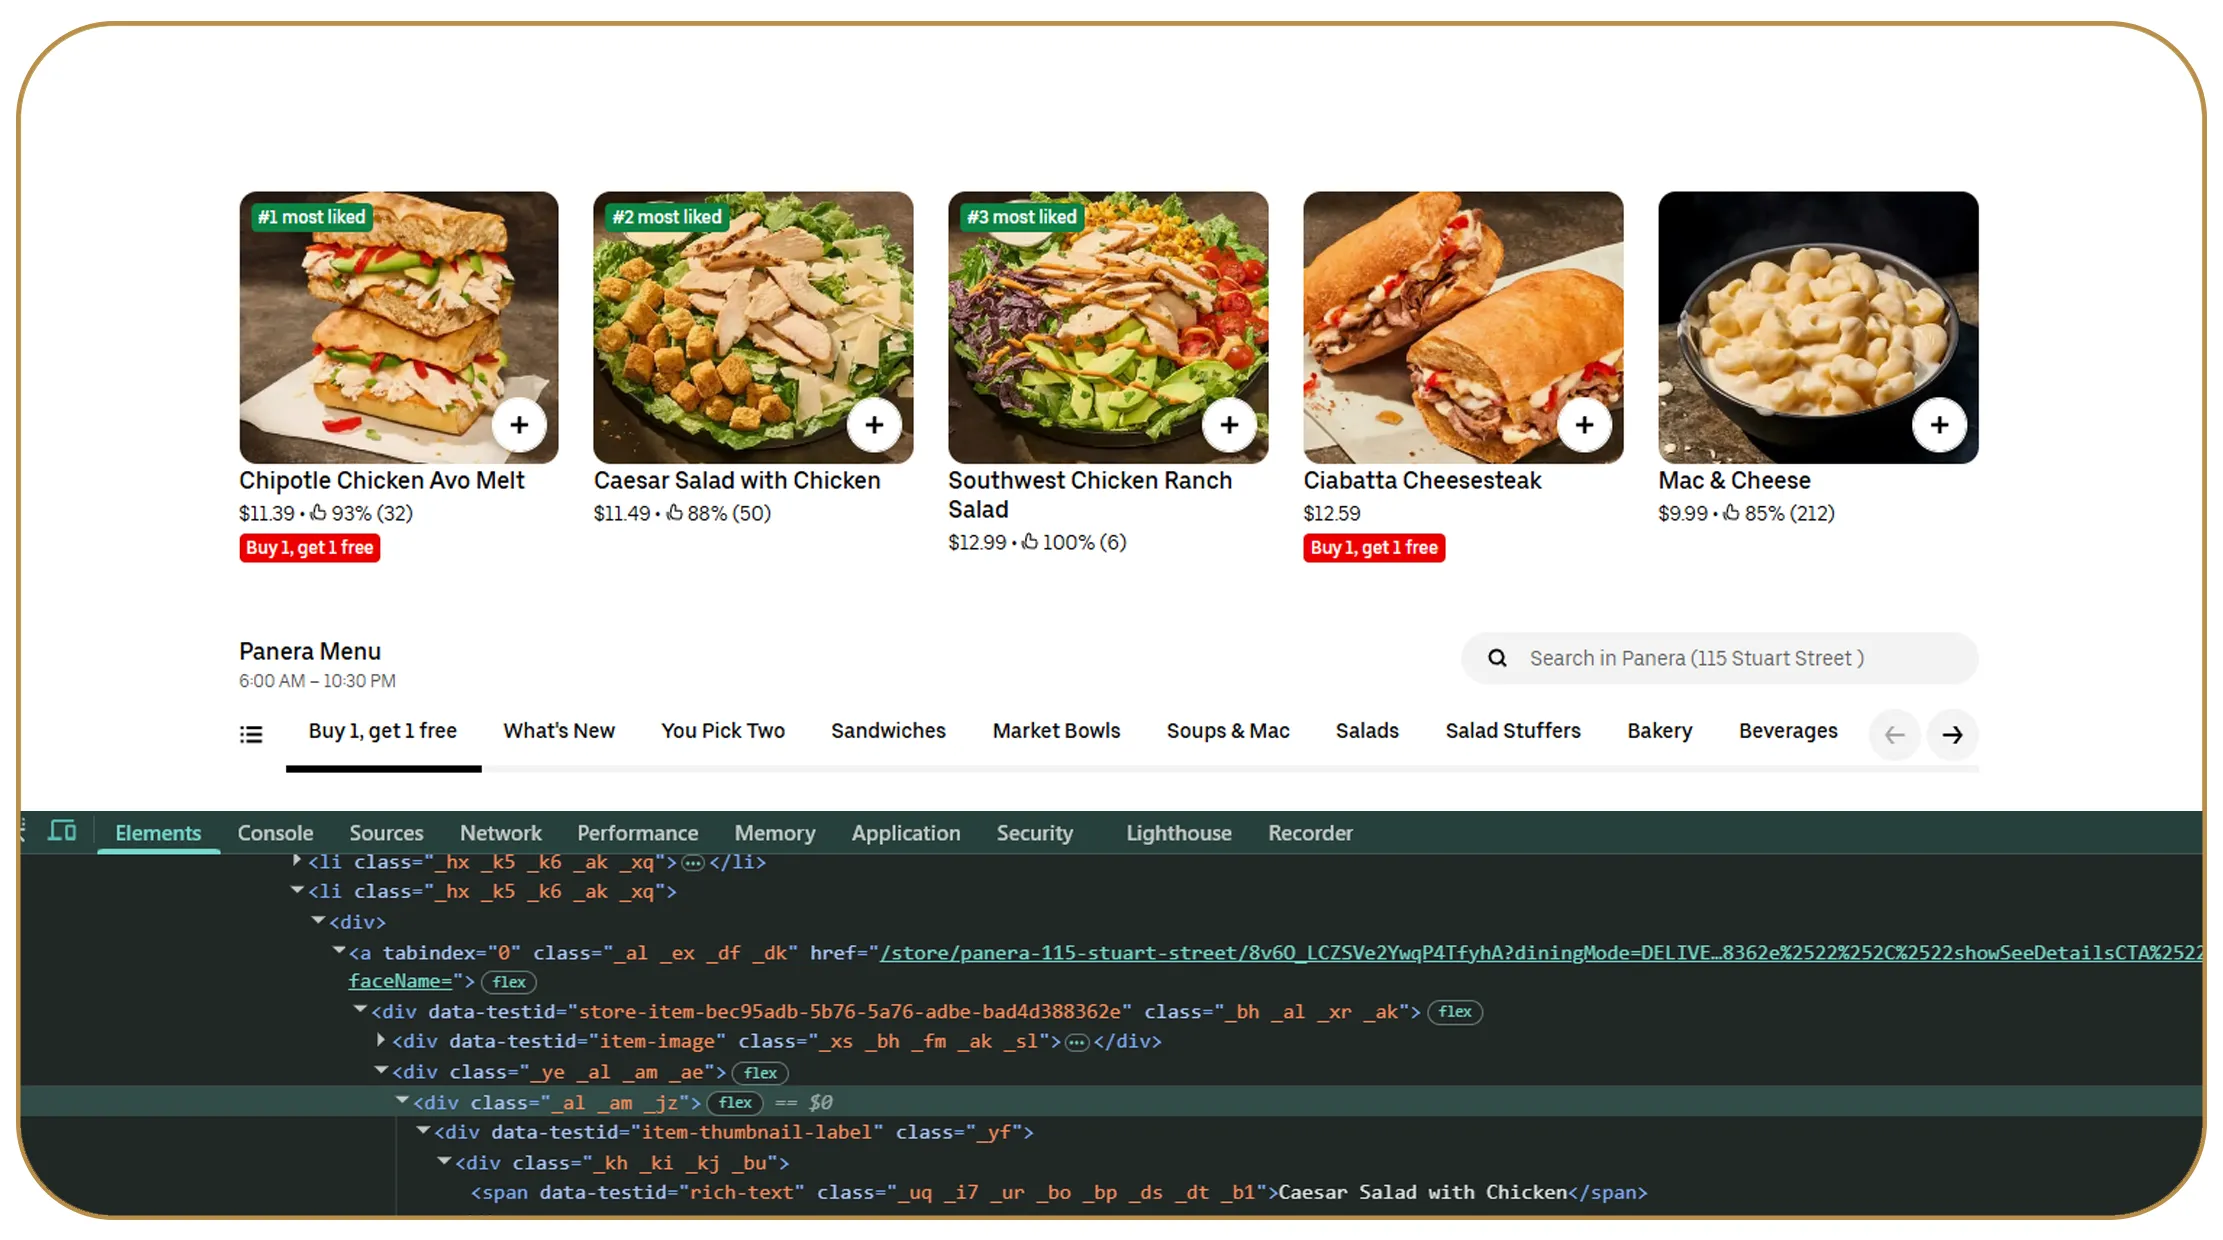Open the store href link in DevTools
This screenshot has height=1240, width=2223.
pos(1540,953)
